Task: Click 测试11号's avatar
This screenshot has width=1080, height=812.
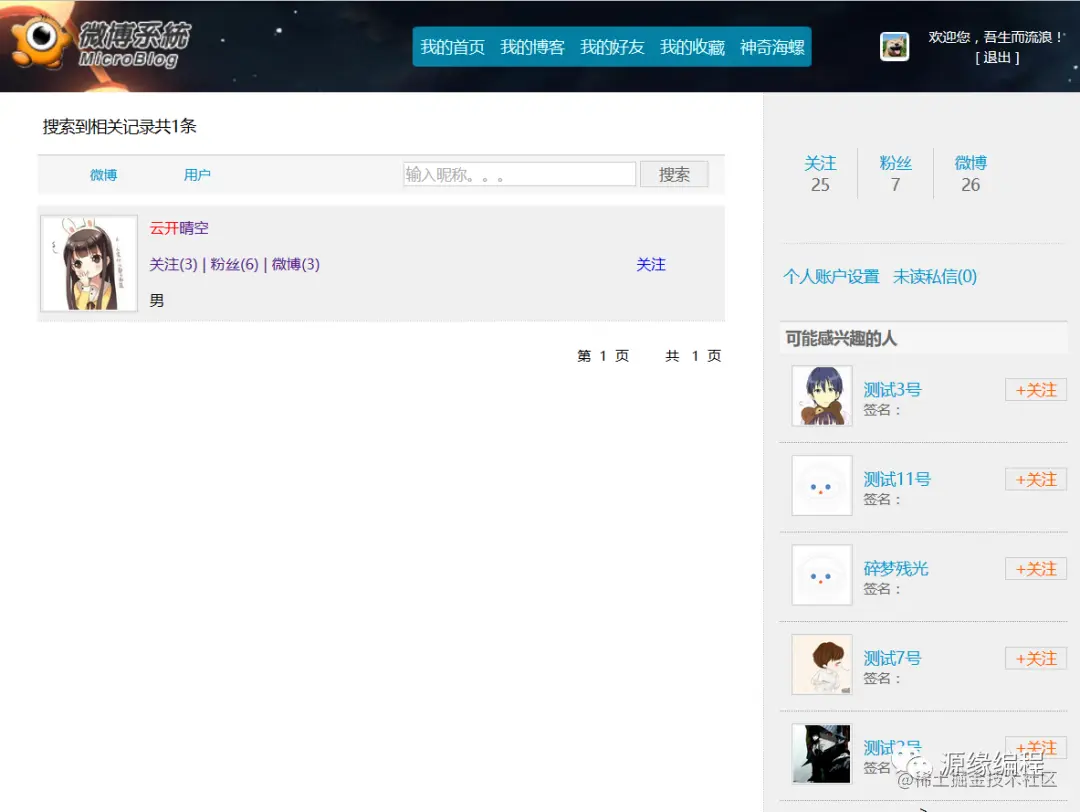Action: coord(822,486)
